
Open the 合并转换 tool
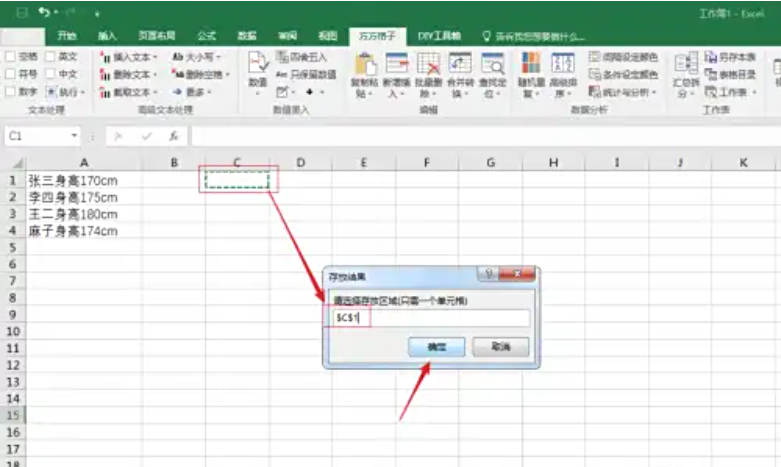click(x=459, y=64)
